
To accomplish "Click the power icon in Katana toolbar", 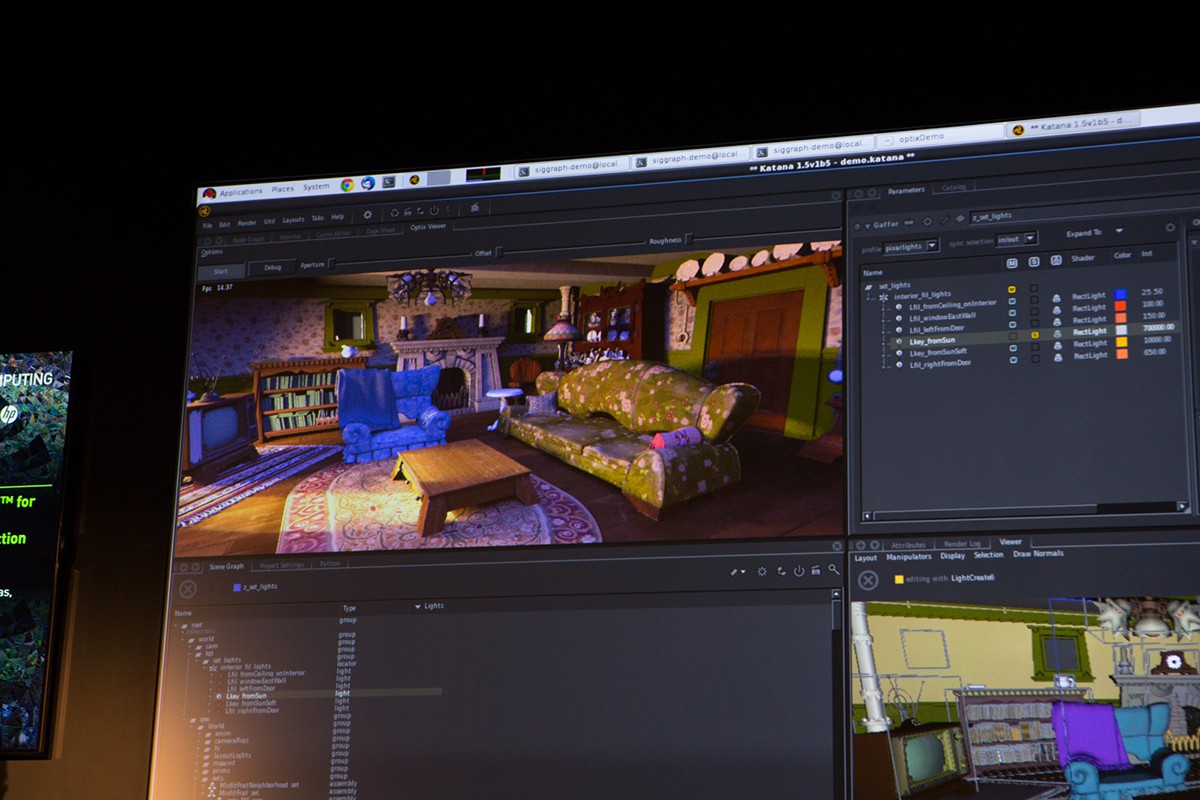I will 434,210.
